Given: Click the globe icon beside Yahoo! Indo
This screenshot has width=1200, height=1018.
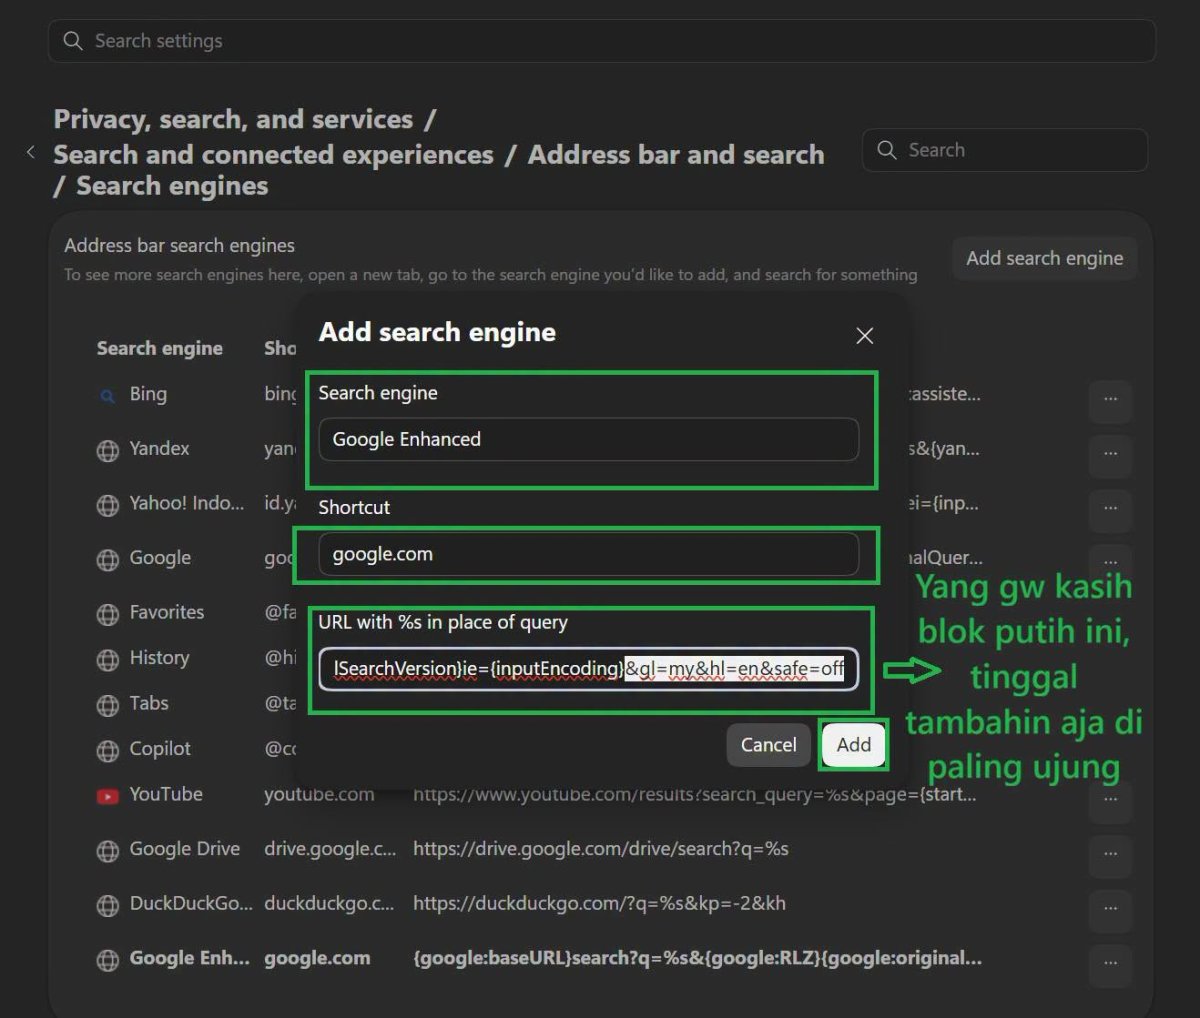Looking at the screenshot, I should click(107, 505).
